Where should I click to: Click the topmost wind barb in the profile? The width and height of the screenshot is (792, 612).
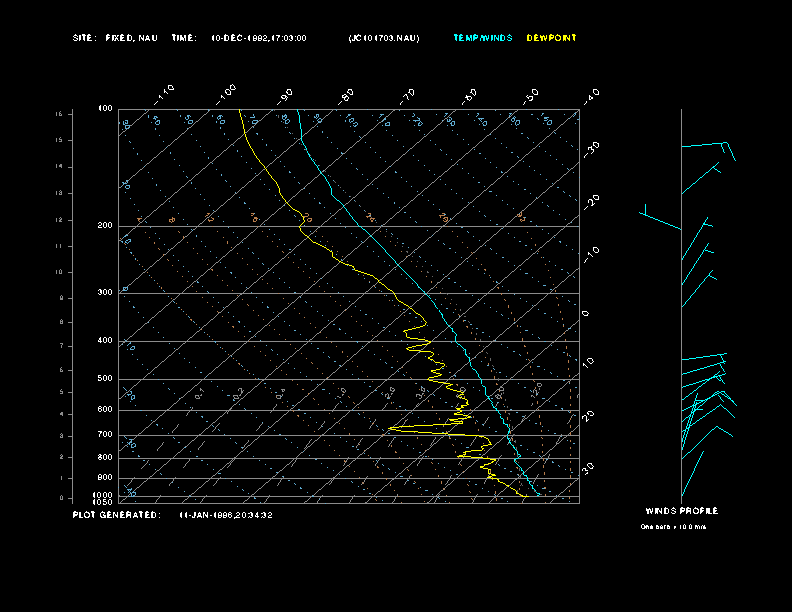coord(707,146)
